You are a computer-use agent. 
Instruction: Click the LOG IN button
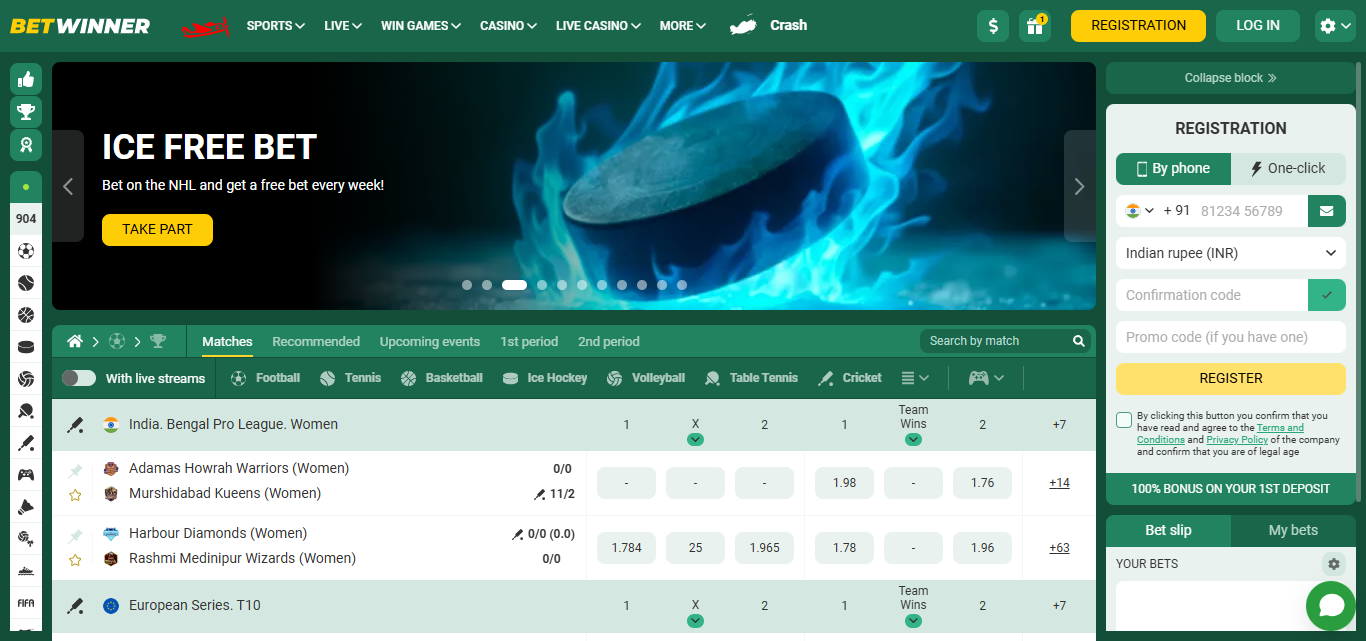point(1258,26)
